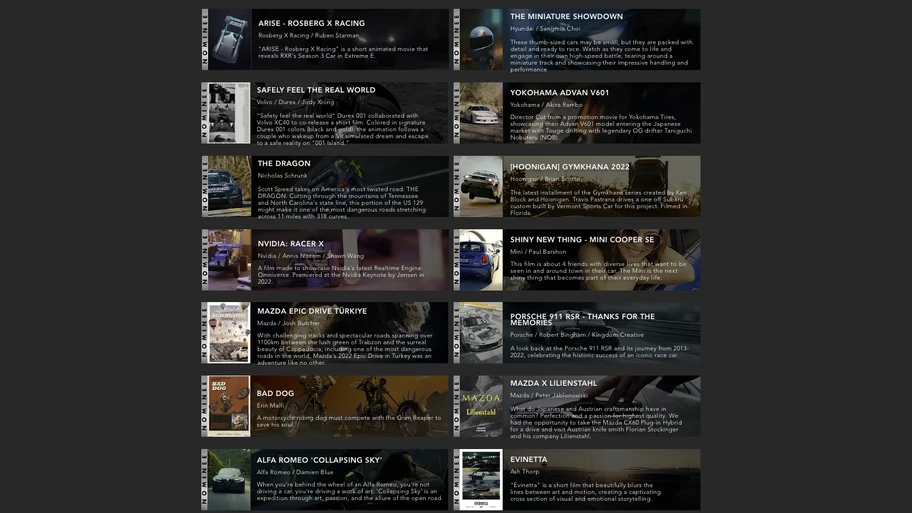Click the Safely Feel The Real World description

click(342, 129)
